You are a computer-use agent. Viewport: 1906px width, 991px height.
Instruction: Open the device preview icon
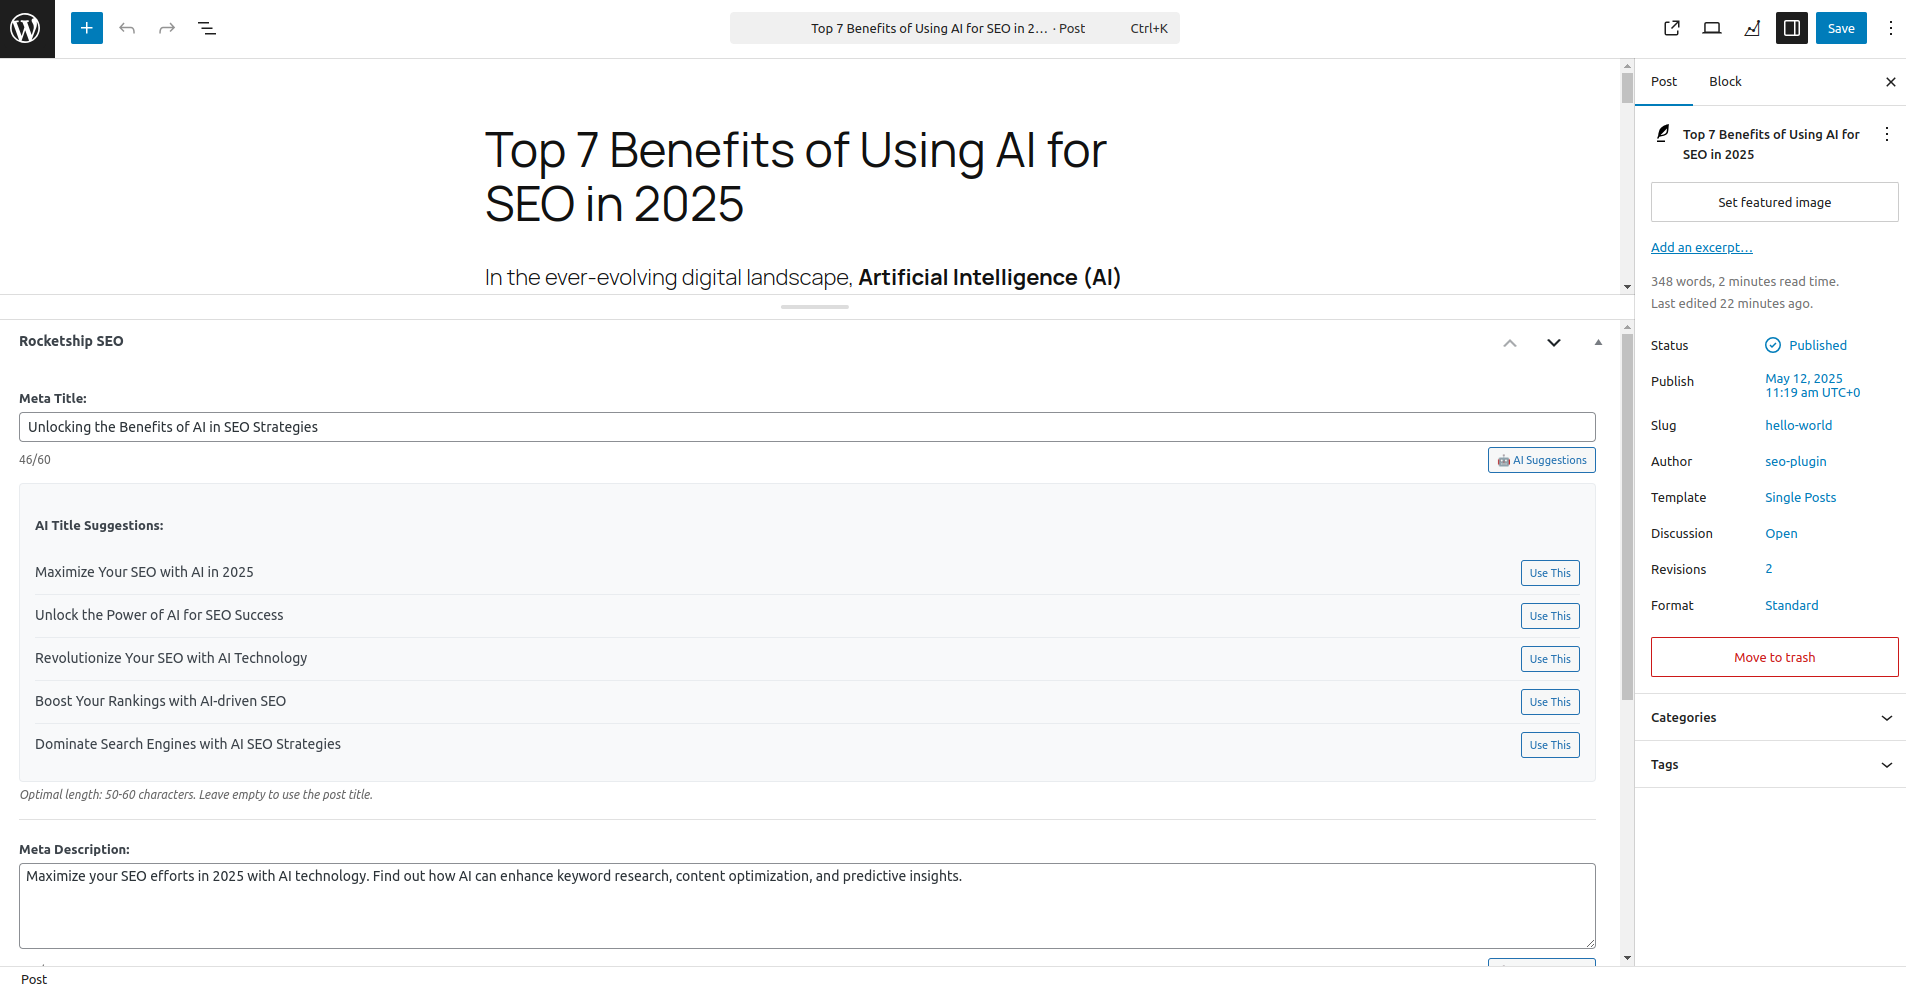[1712, 28]
